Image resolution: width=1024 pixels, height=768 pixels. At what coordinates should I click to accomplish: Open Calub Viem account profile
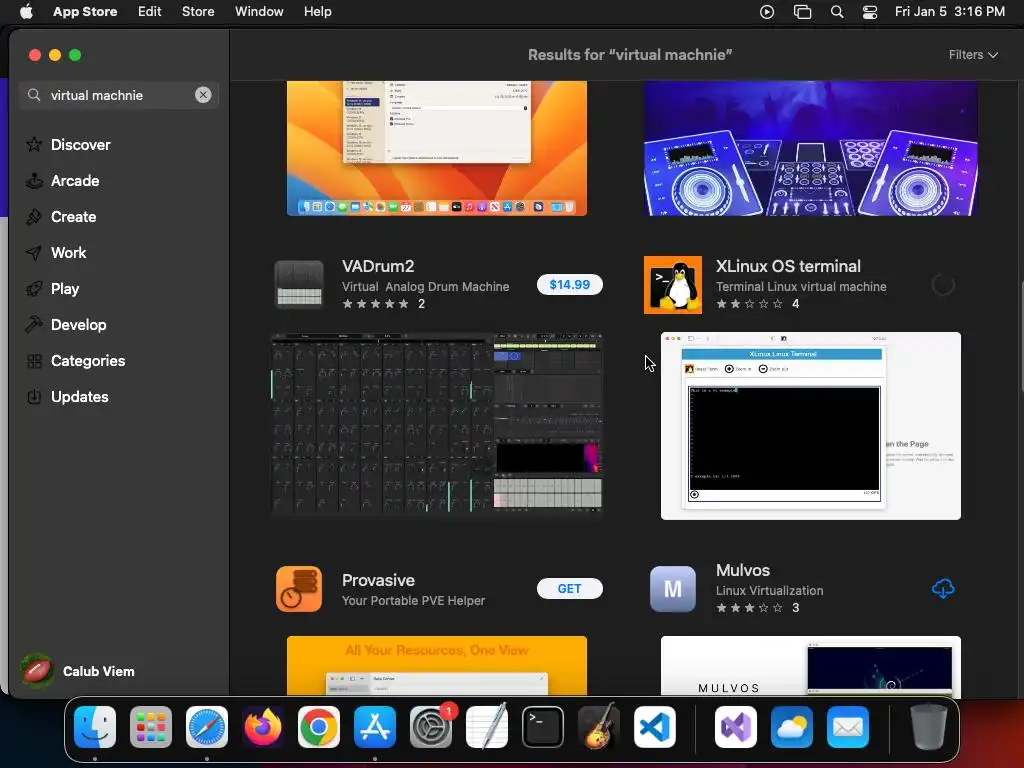pos(78,671)
